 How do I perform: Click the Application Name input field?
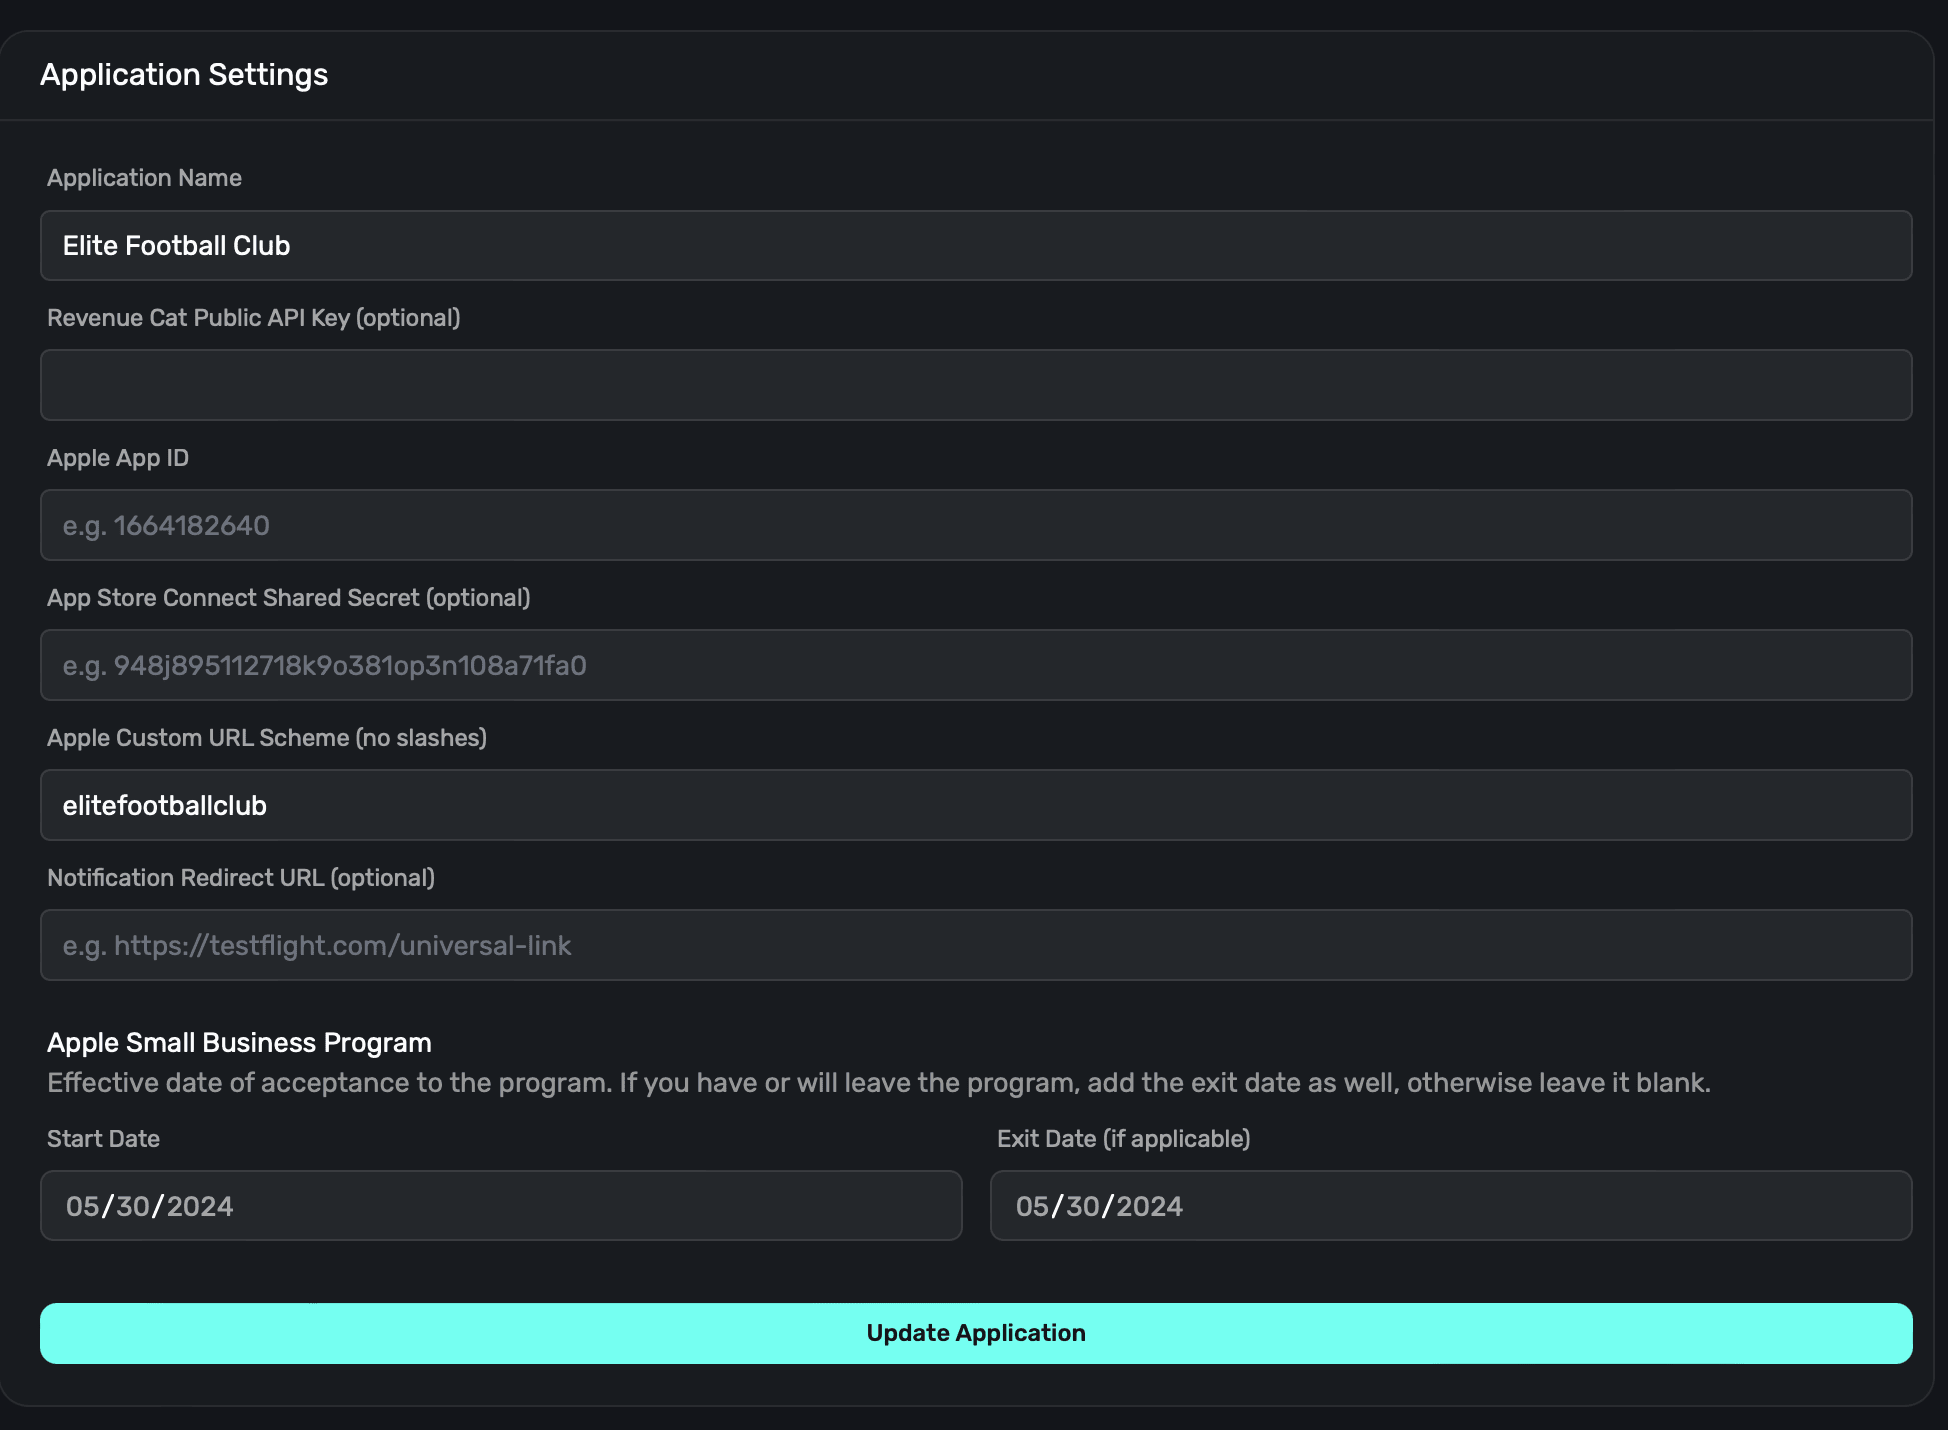click(x=976, y=245)
